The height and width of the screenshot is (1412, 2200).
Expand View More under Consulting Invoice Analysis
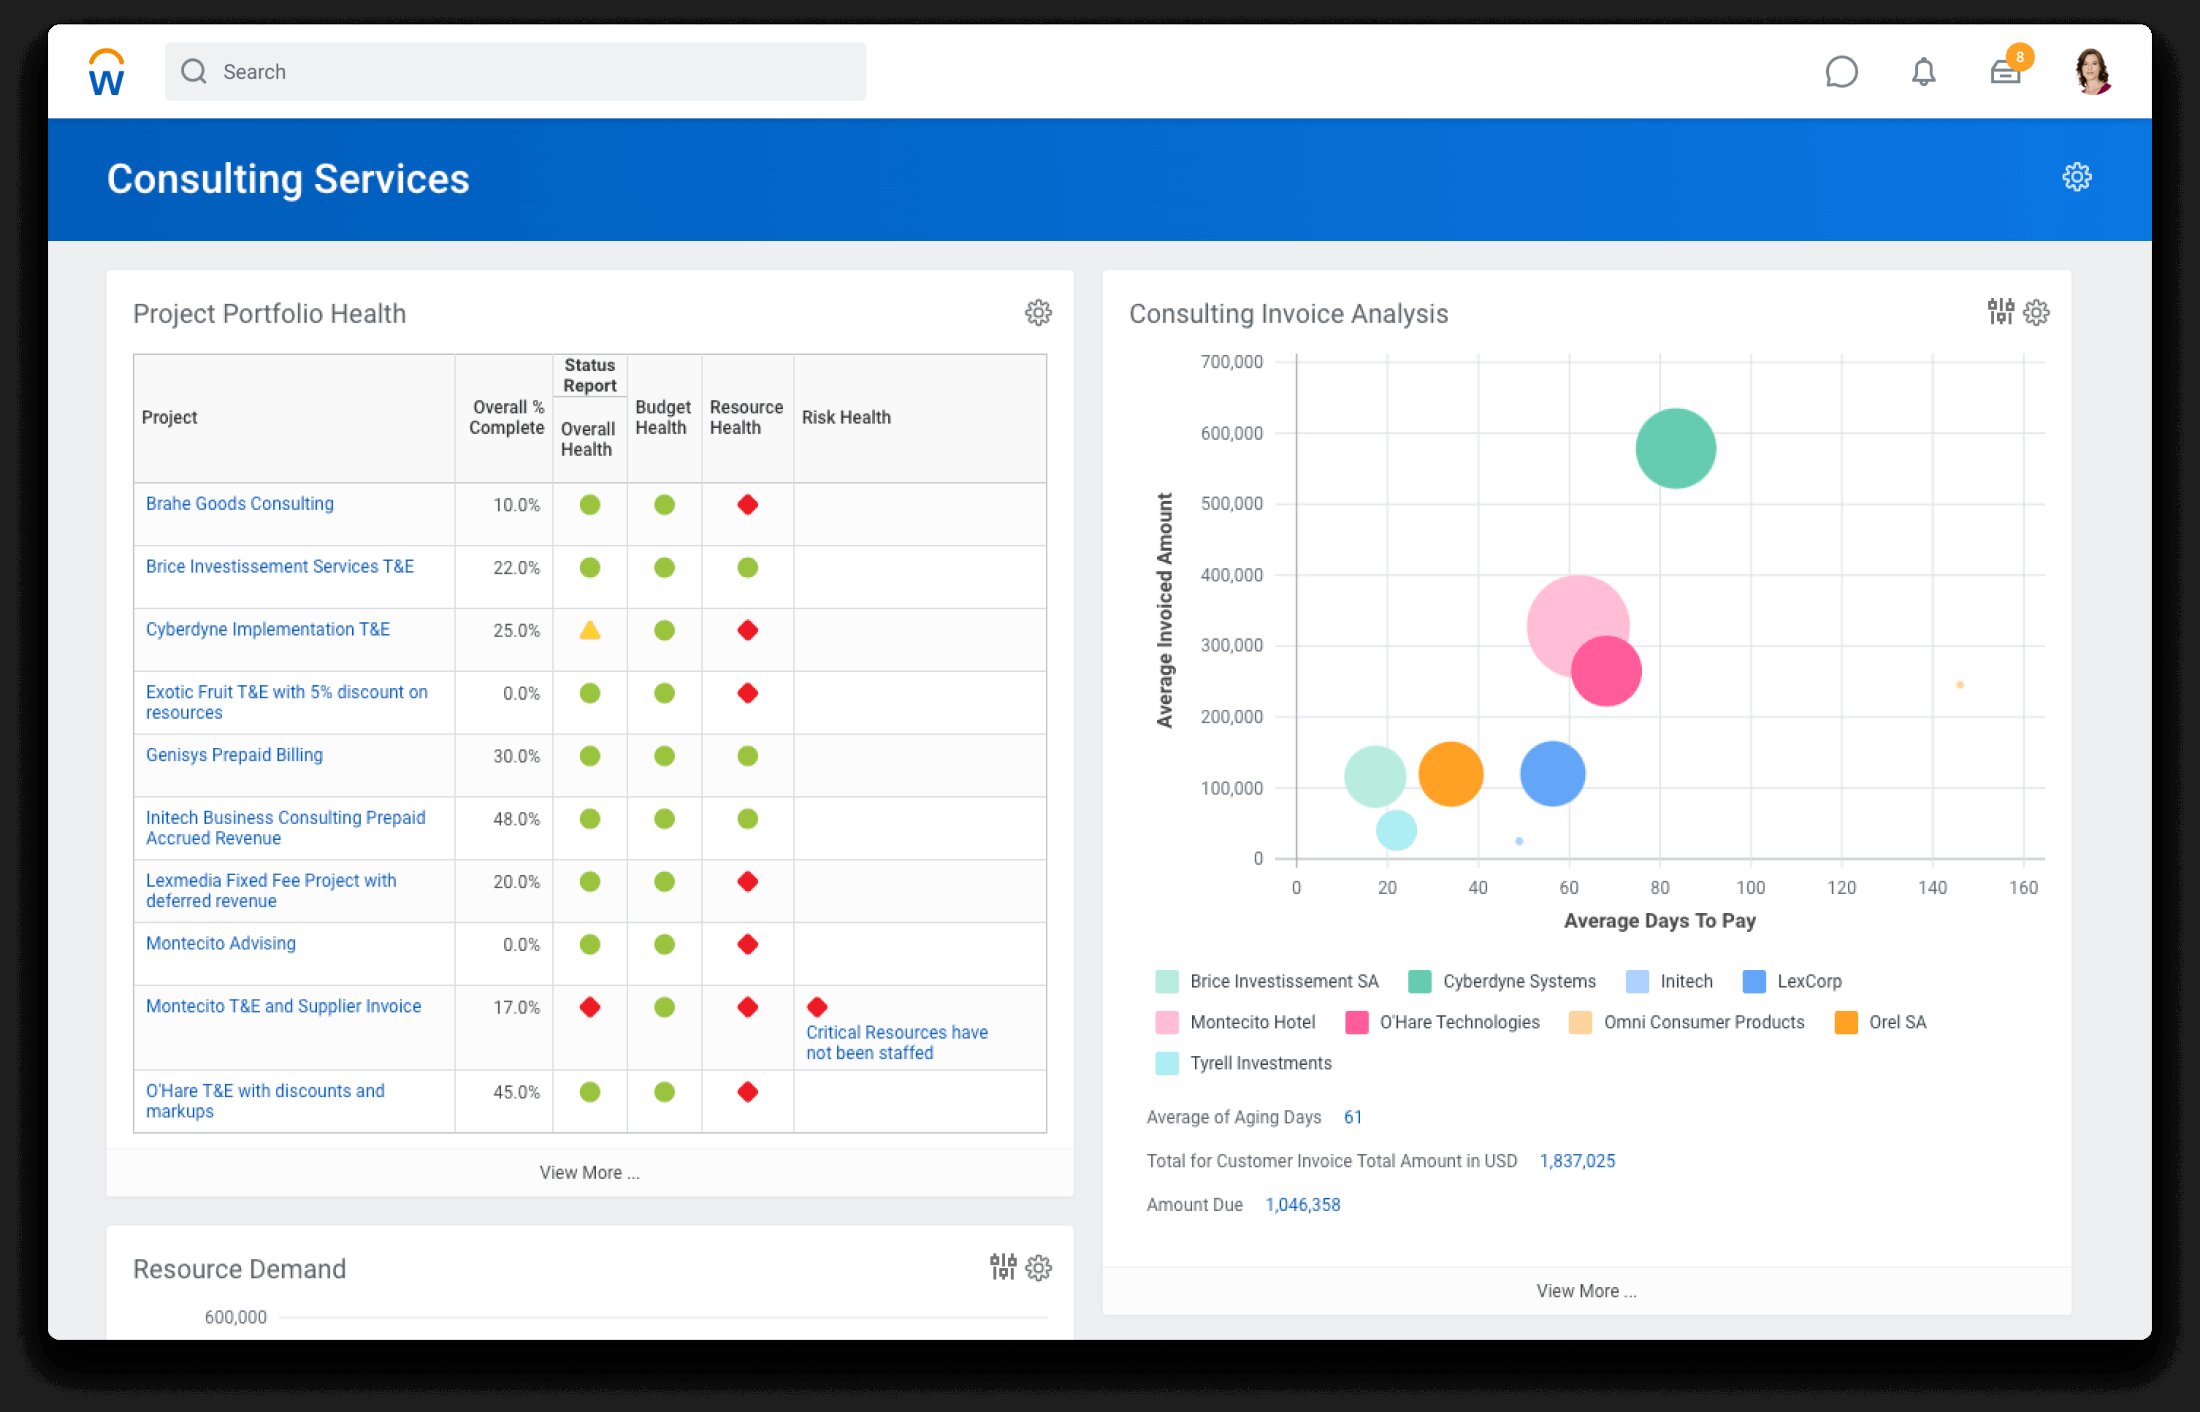click(1586, 1291)
